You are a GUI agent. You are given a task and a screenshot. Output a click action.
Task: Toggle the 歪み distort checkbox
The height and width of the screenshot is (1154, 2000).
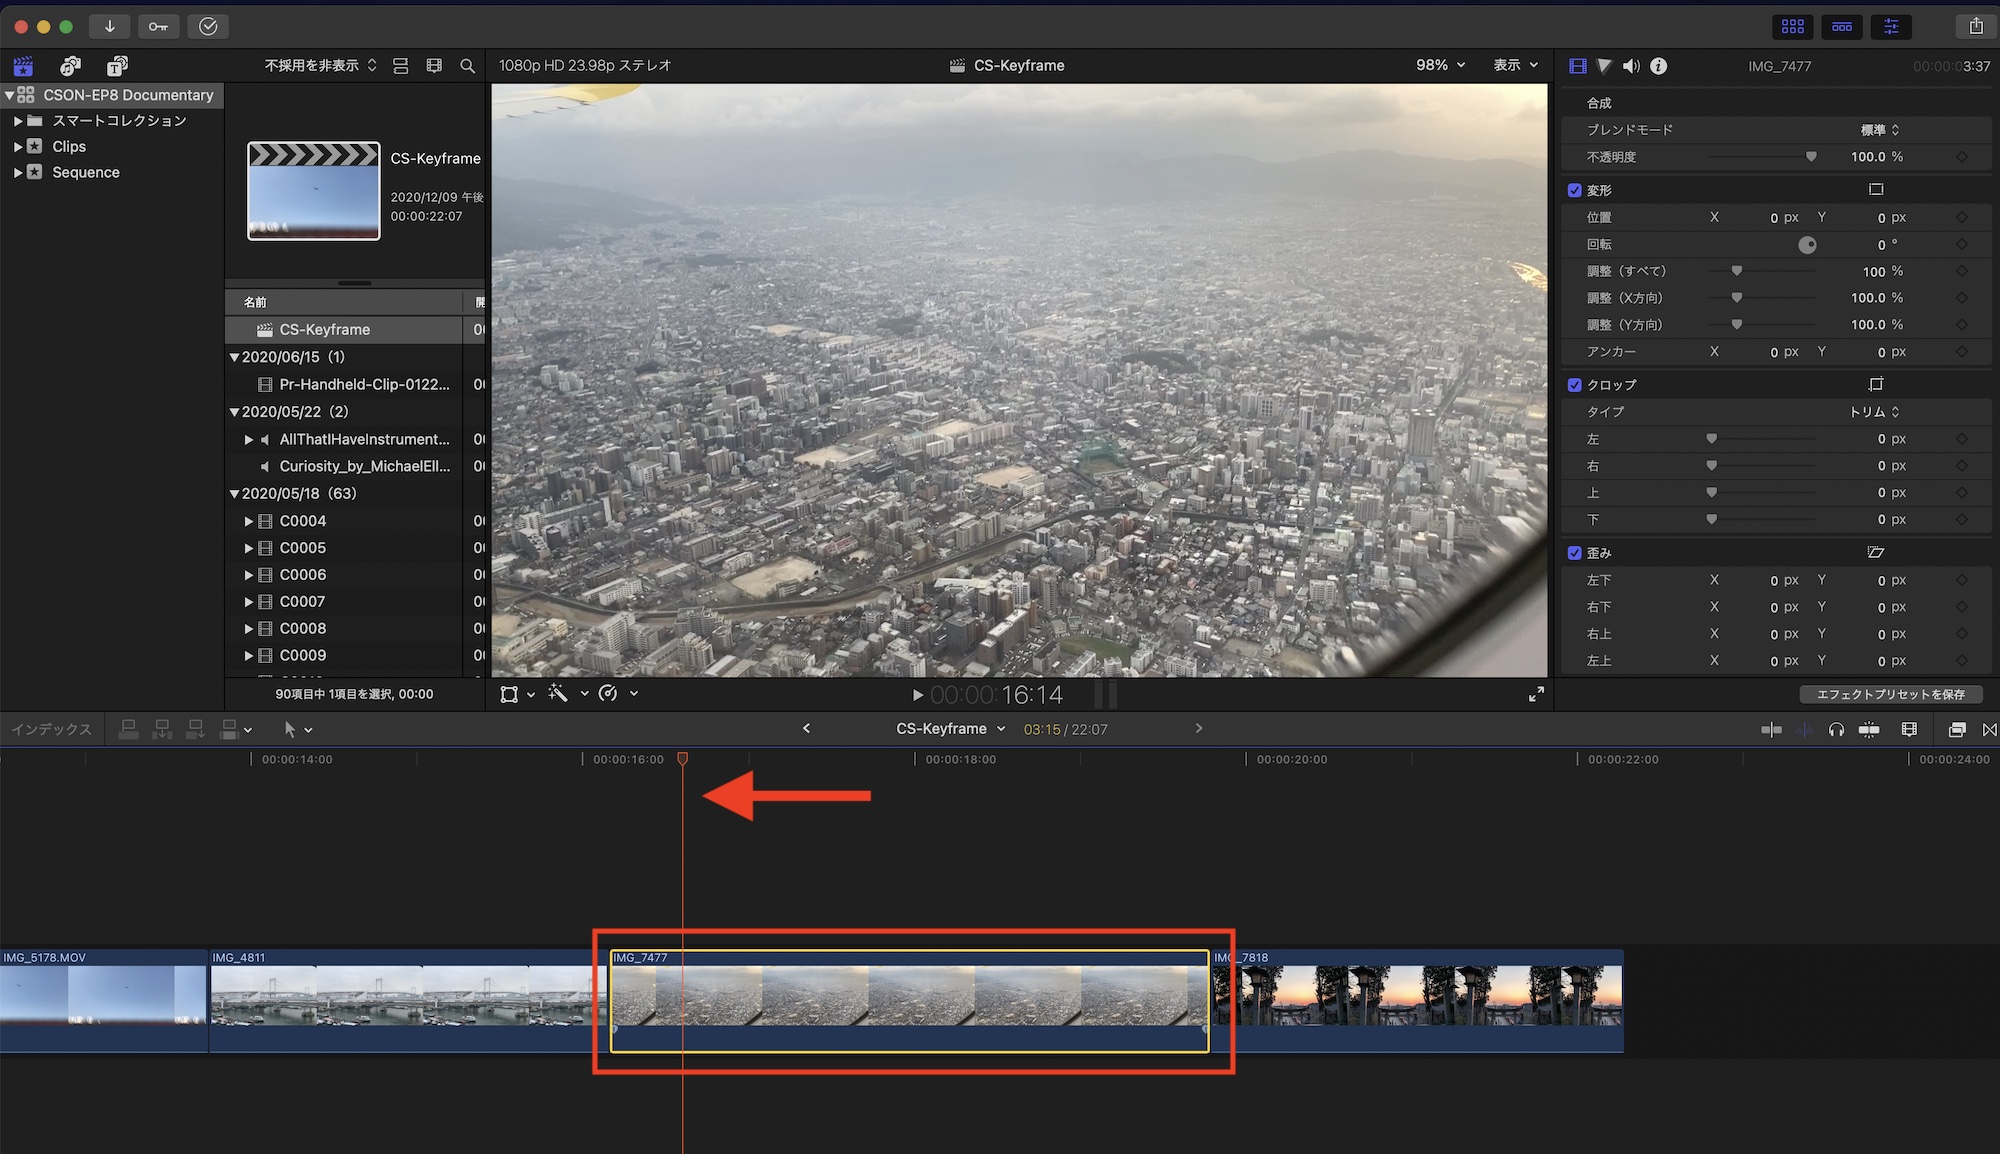[x=1575, y=553]
